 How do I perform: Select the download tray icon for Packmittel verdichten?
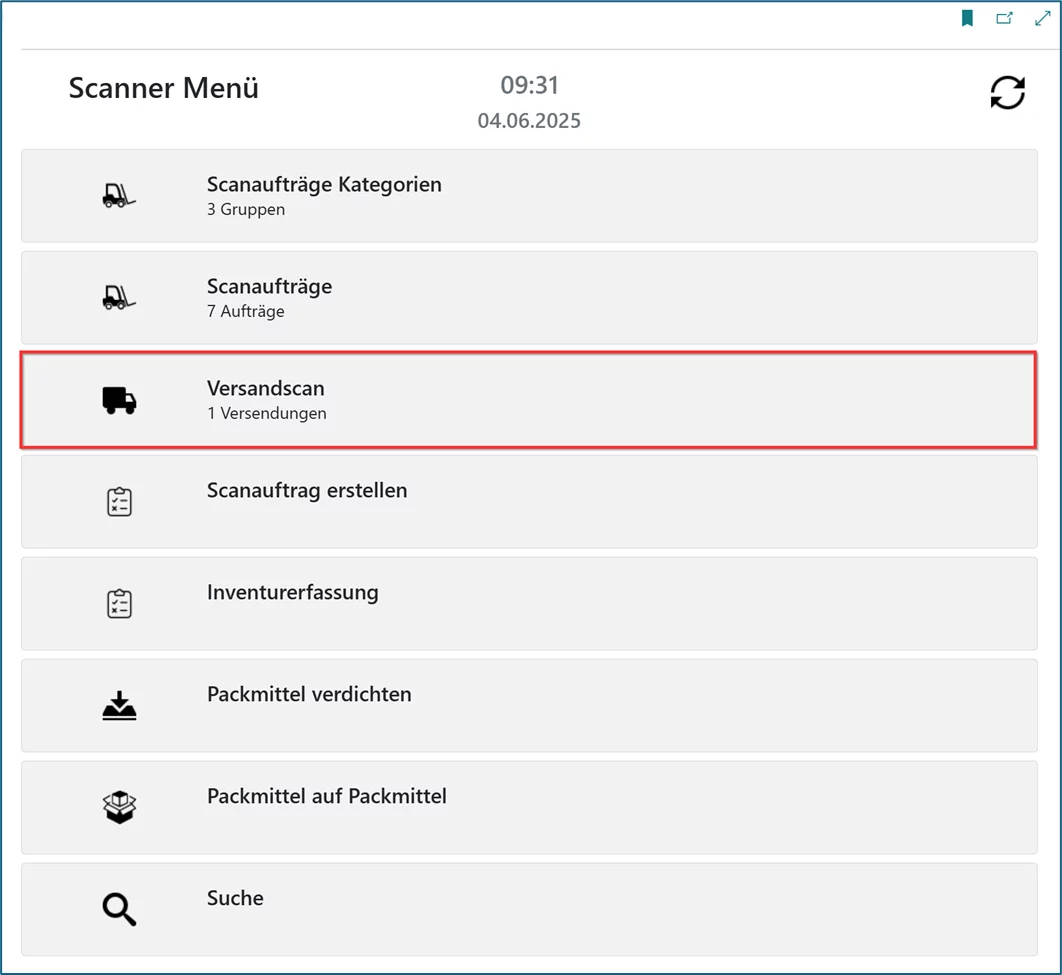(119, 706)
